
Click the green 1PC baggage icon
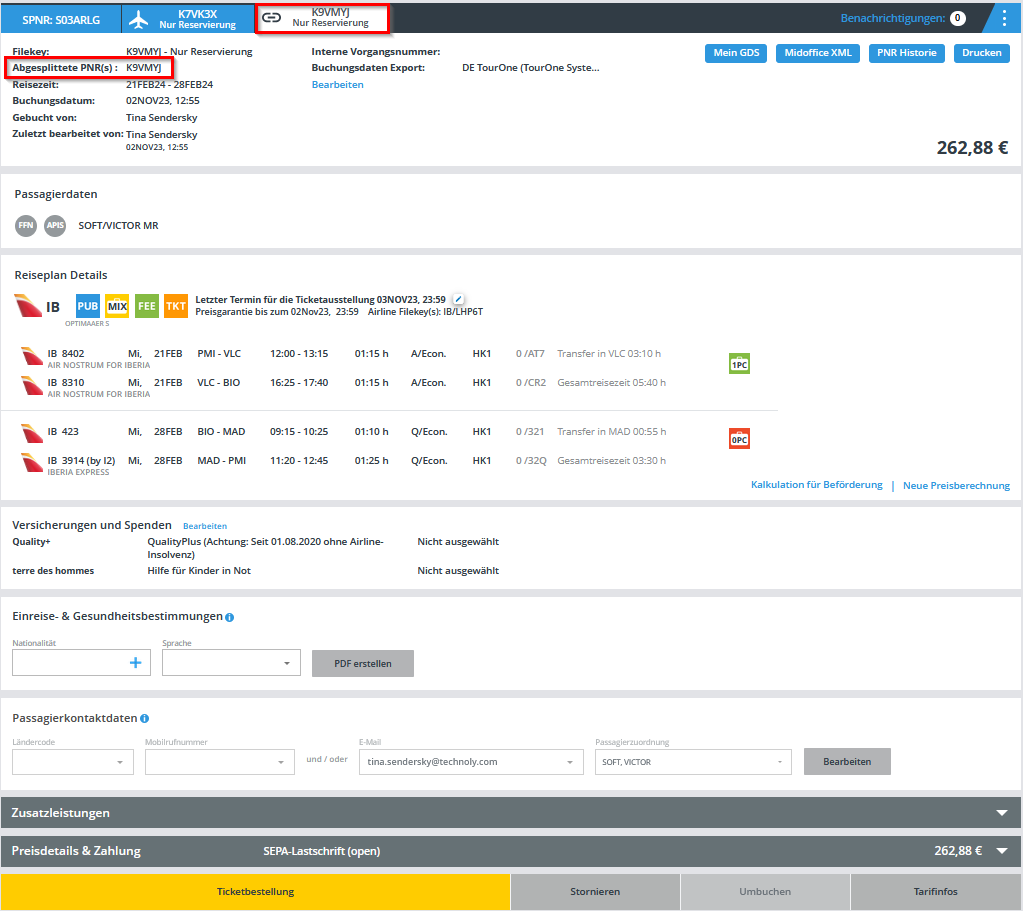pos(739,365)
